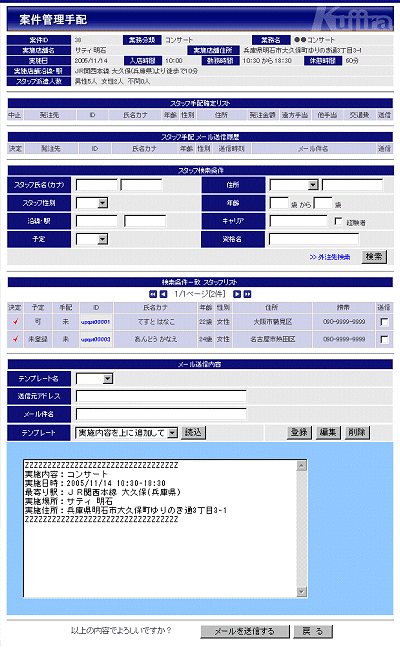Click メールを送信する button
Image resolution: width=400 pixels, height=652 pixels.
click(x=244, y=631)
